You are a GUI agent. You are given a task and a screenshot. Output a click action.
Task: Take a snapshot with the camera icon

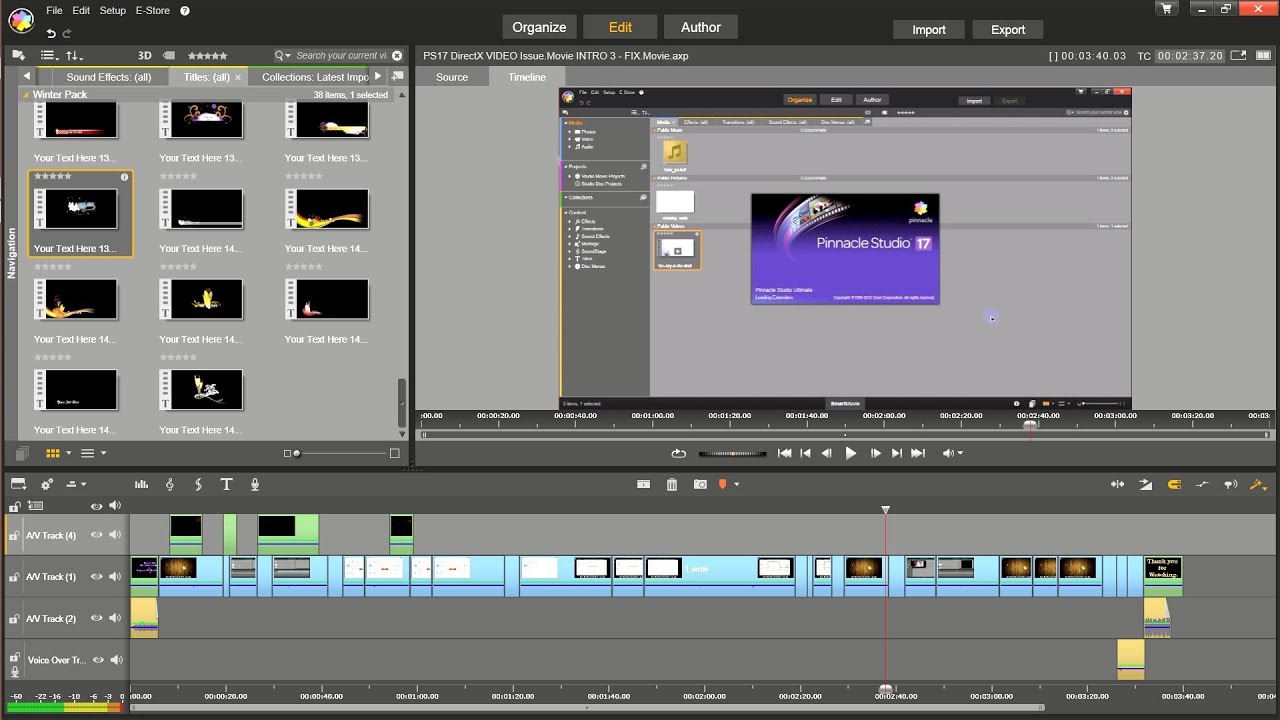[700, 484]
